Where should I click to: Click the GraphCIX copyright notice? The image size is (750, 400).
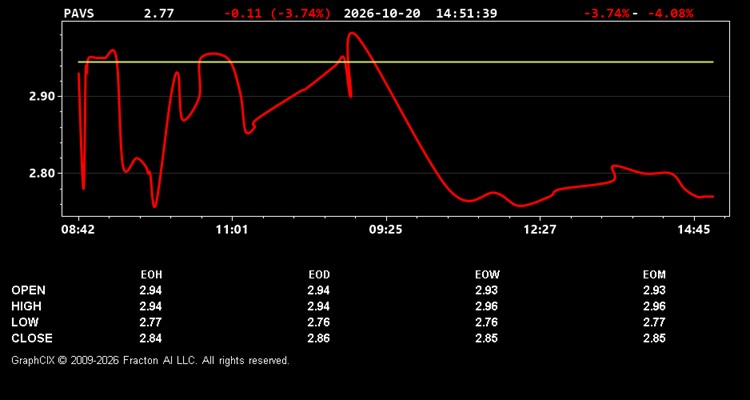pos(150,360)
